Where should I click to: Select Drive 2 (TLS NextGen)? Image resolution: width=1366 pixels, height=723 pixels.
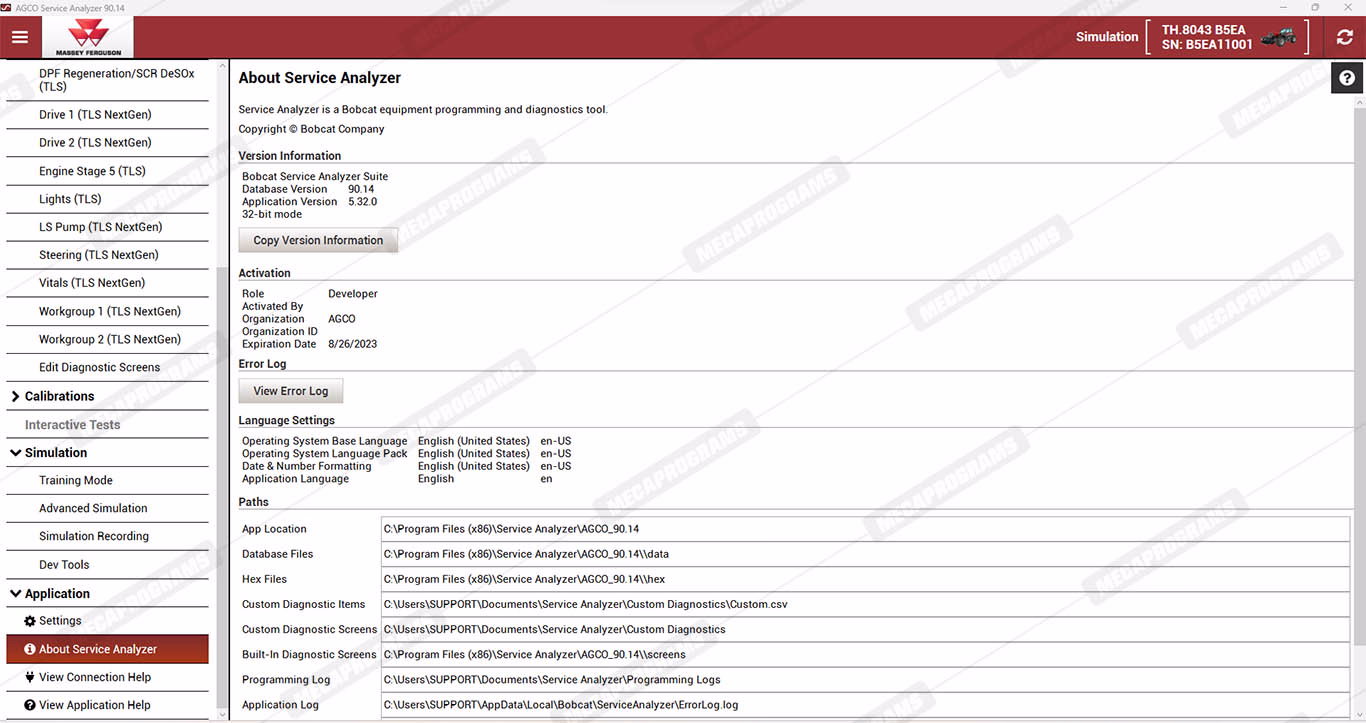click(108, 142)
